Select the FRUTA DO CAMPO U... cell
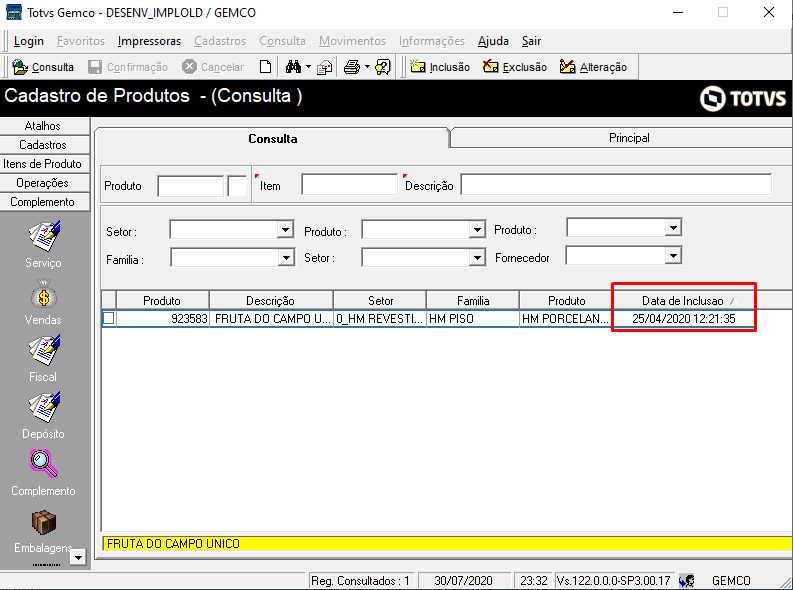The height and width of the screenshot is (590, 793). pyautogui.click(x=271, y=319)
